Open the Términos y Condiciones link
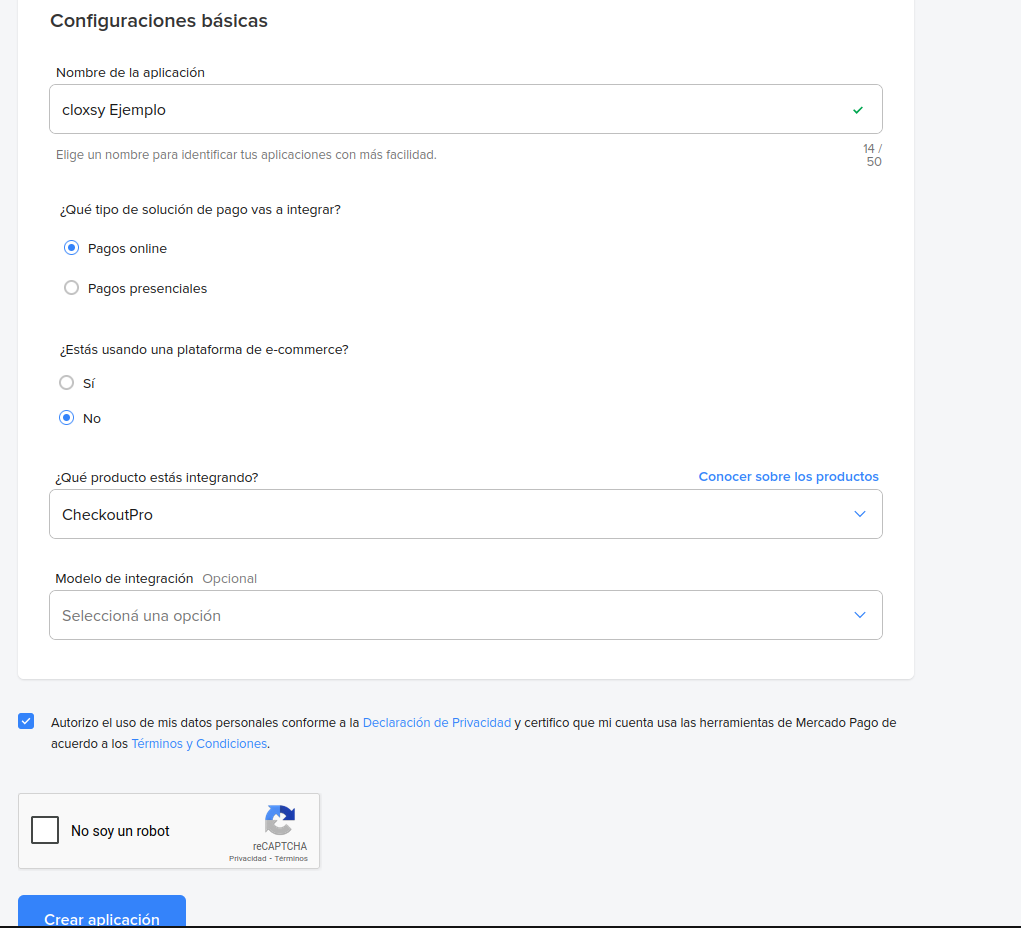Viewport: 1021px width, 928px height. click(199, 744)
